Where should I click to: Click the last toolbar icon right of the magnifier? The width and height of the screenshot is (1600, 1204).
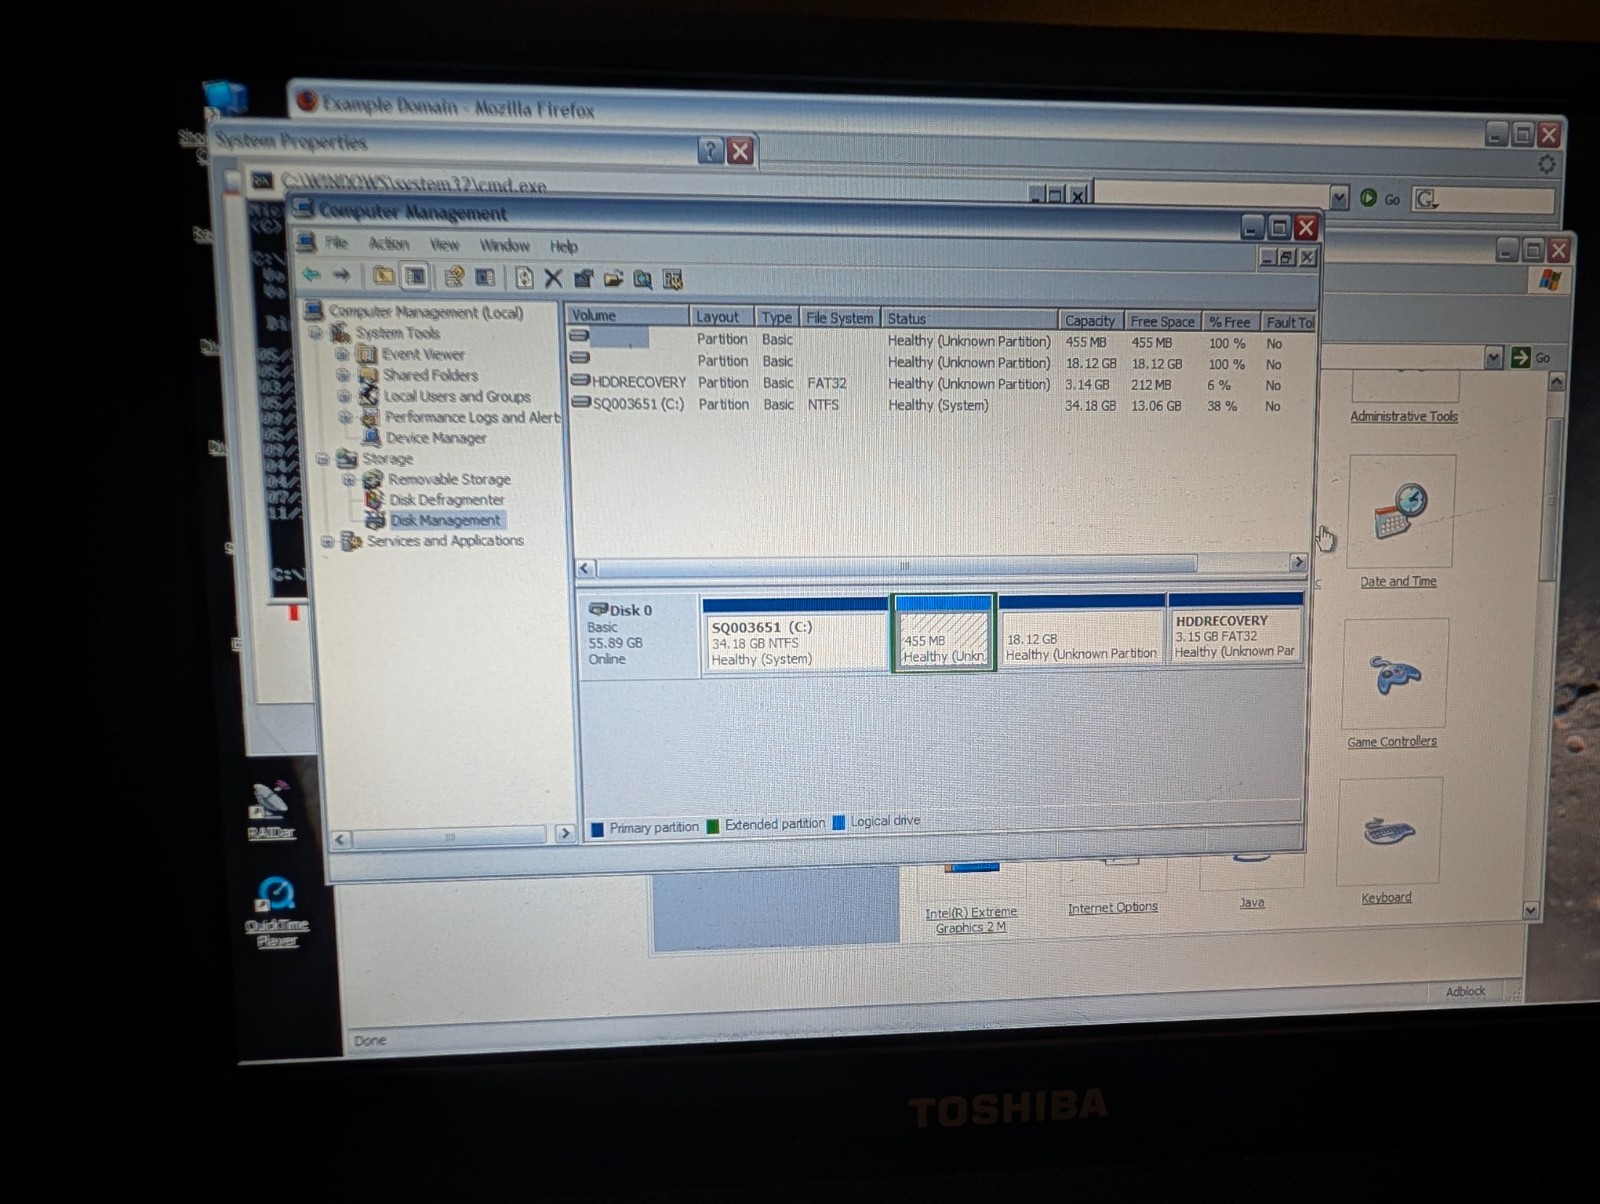tap(673, 280)
